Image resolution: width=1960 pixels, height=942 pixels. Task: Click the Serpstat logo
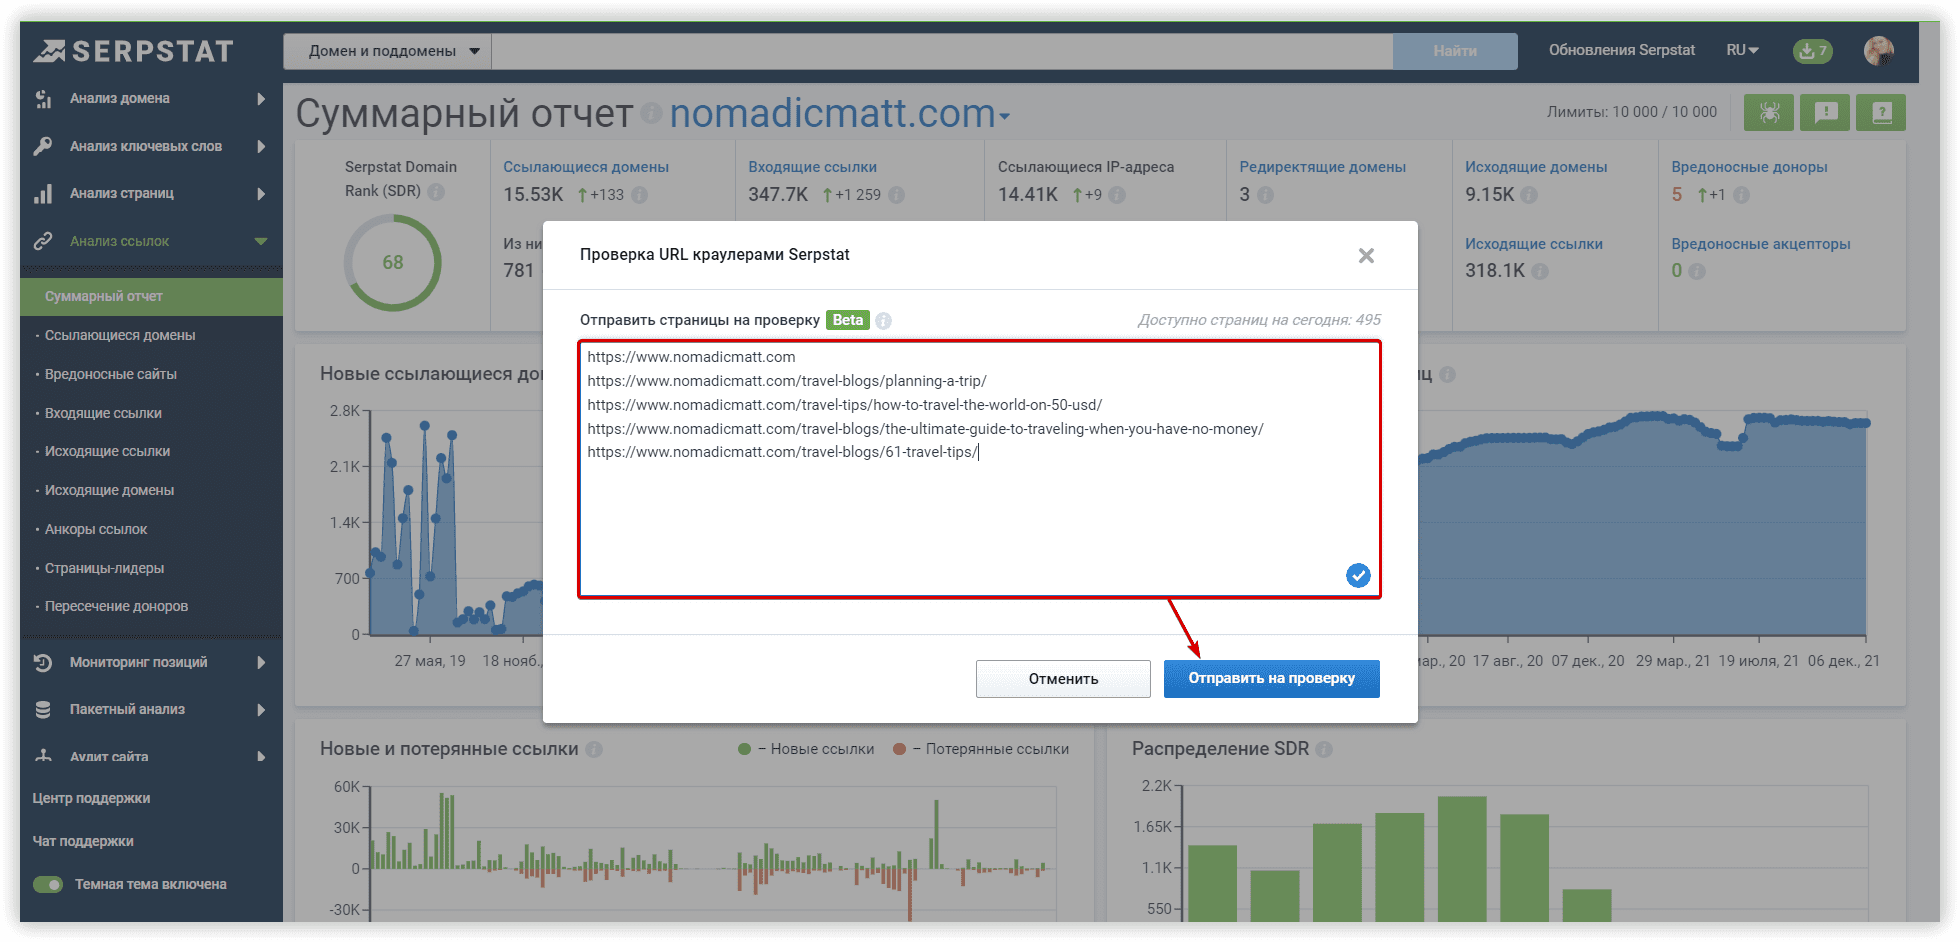[x=134, y=51]
